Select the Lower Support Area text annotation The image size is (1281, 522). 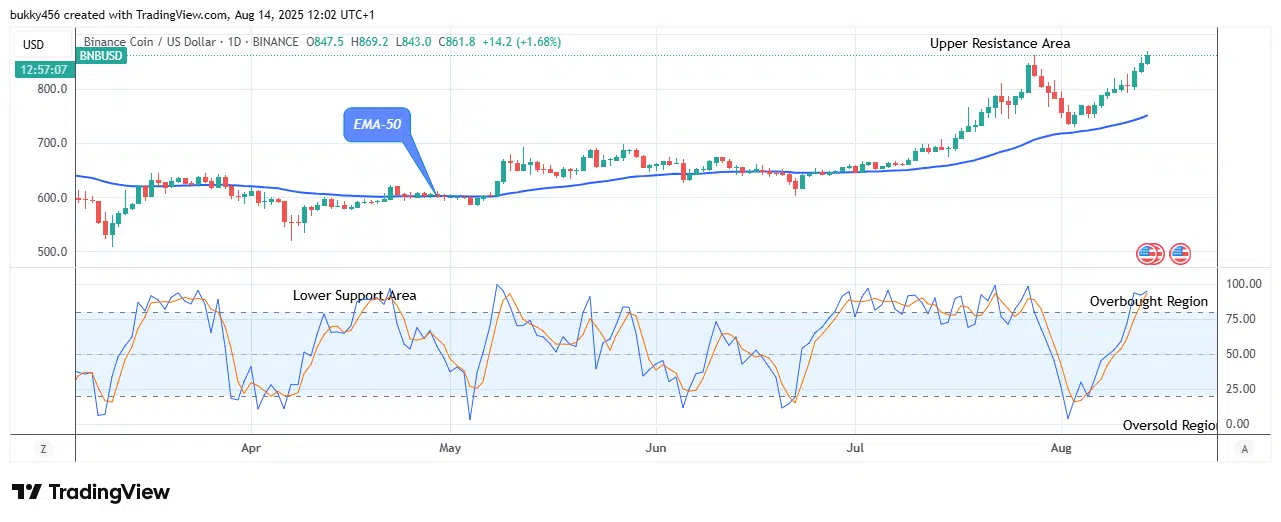[355, 296]
